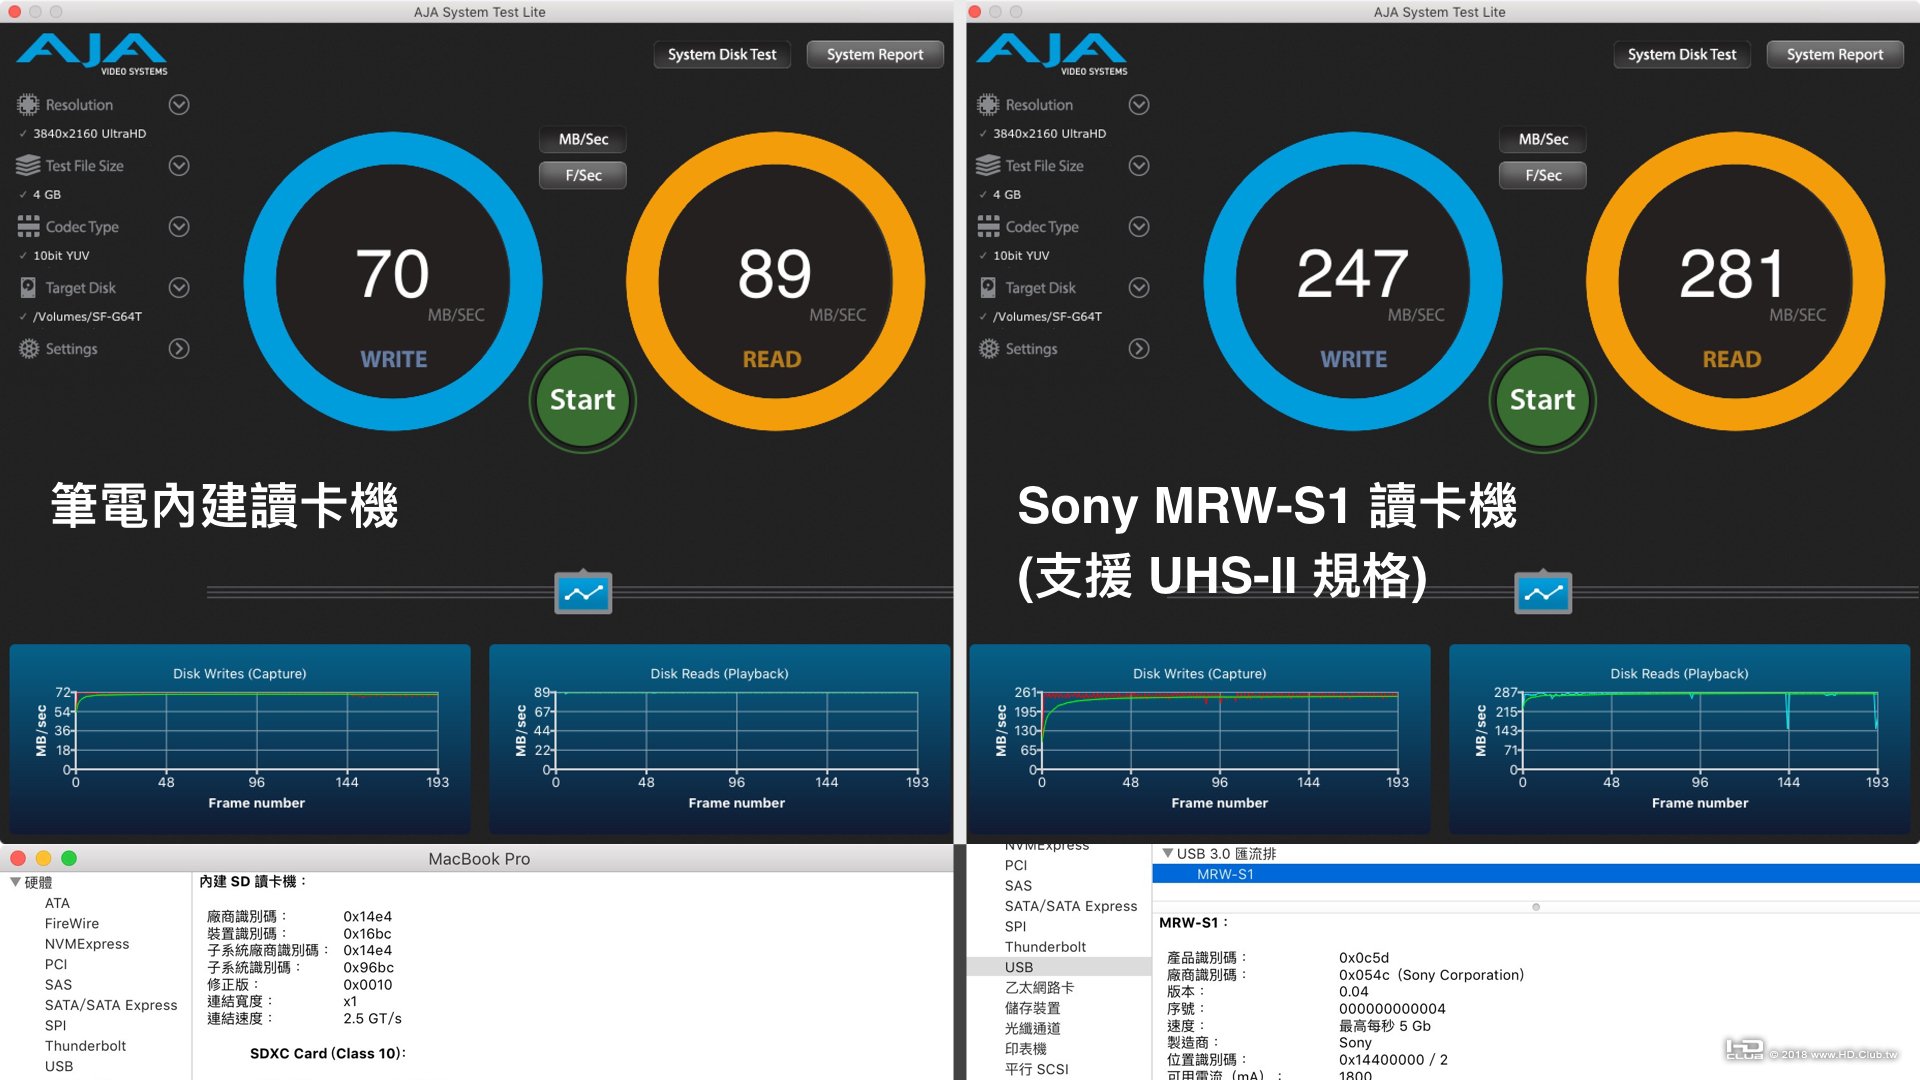Click the Resolution gear icon in left window
This screenshot has width=1920, height=1080.
28,105
